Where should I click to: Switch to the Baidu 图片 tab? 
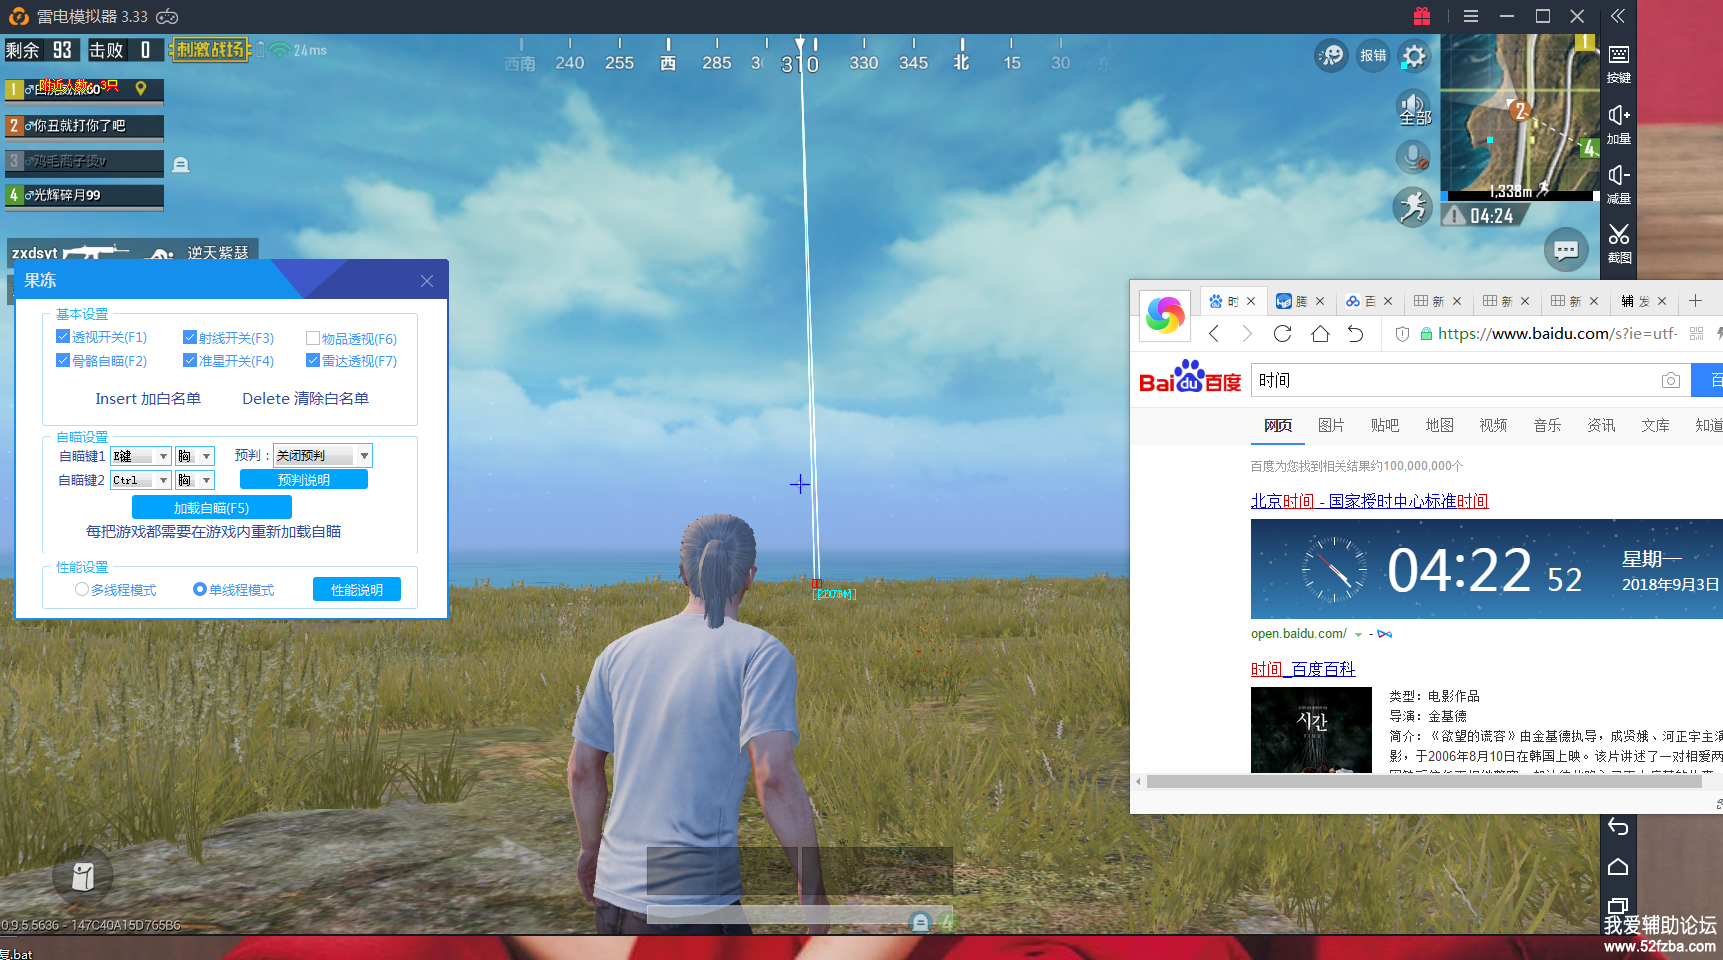click(x=1330, y=426)
